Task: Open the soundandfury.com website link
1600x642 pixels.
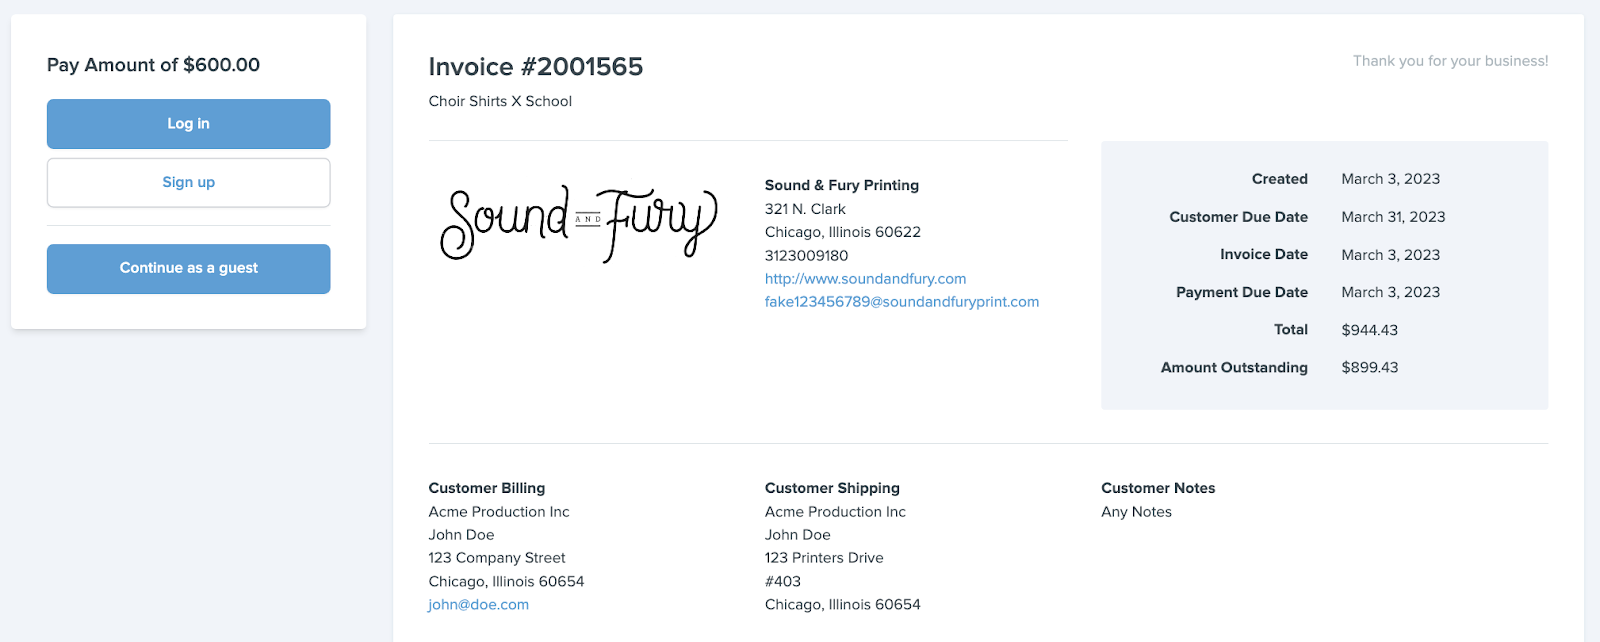Action: click(x=865, y=279)
